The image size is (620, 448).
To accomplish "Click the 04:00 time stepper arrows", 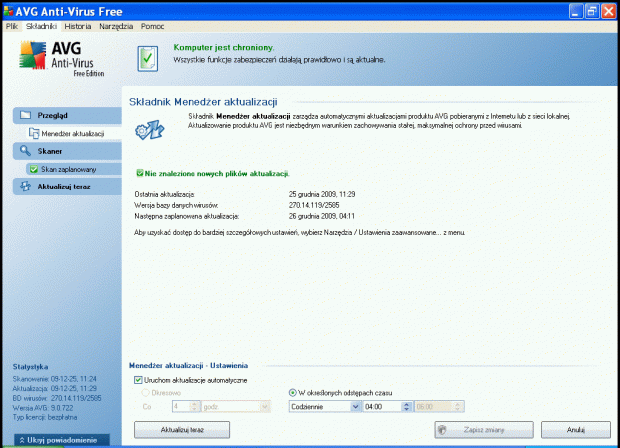I will tap(406, 406).
